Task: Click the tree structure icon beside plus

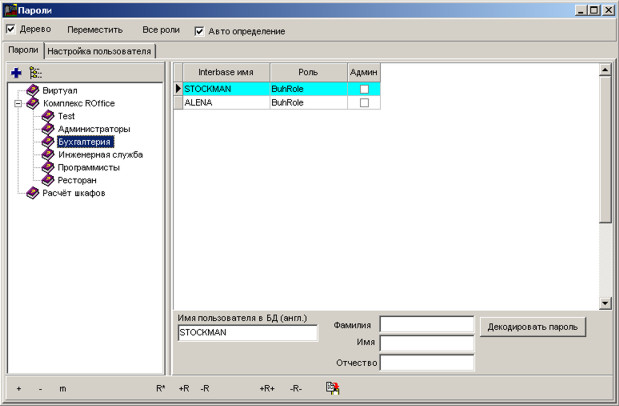Action: pyautogui.click(x=36, y=73)
